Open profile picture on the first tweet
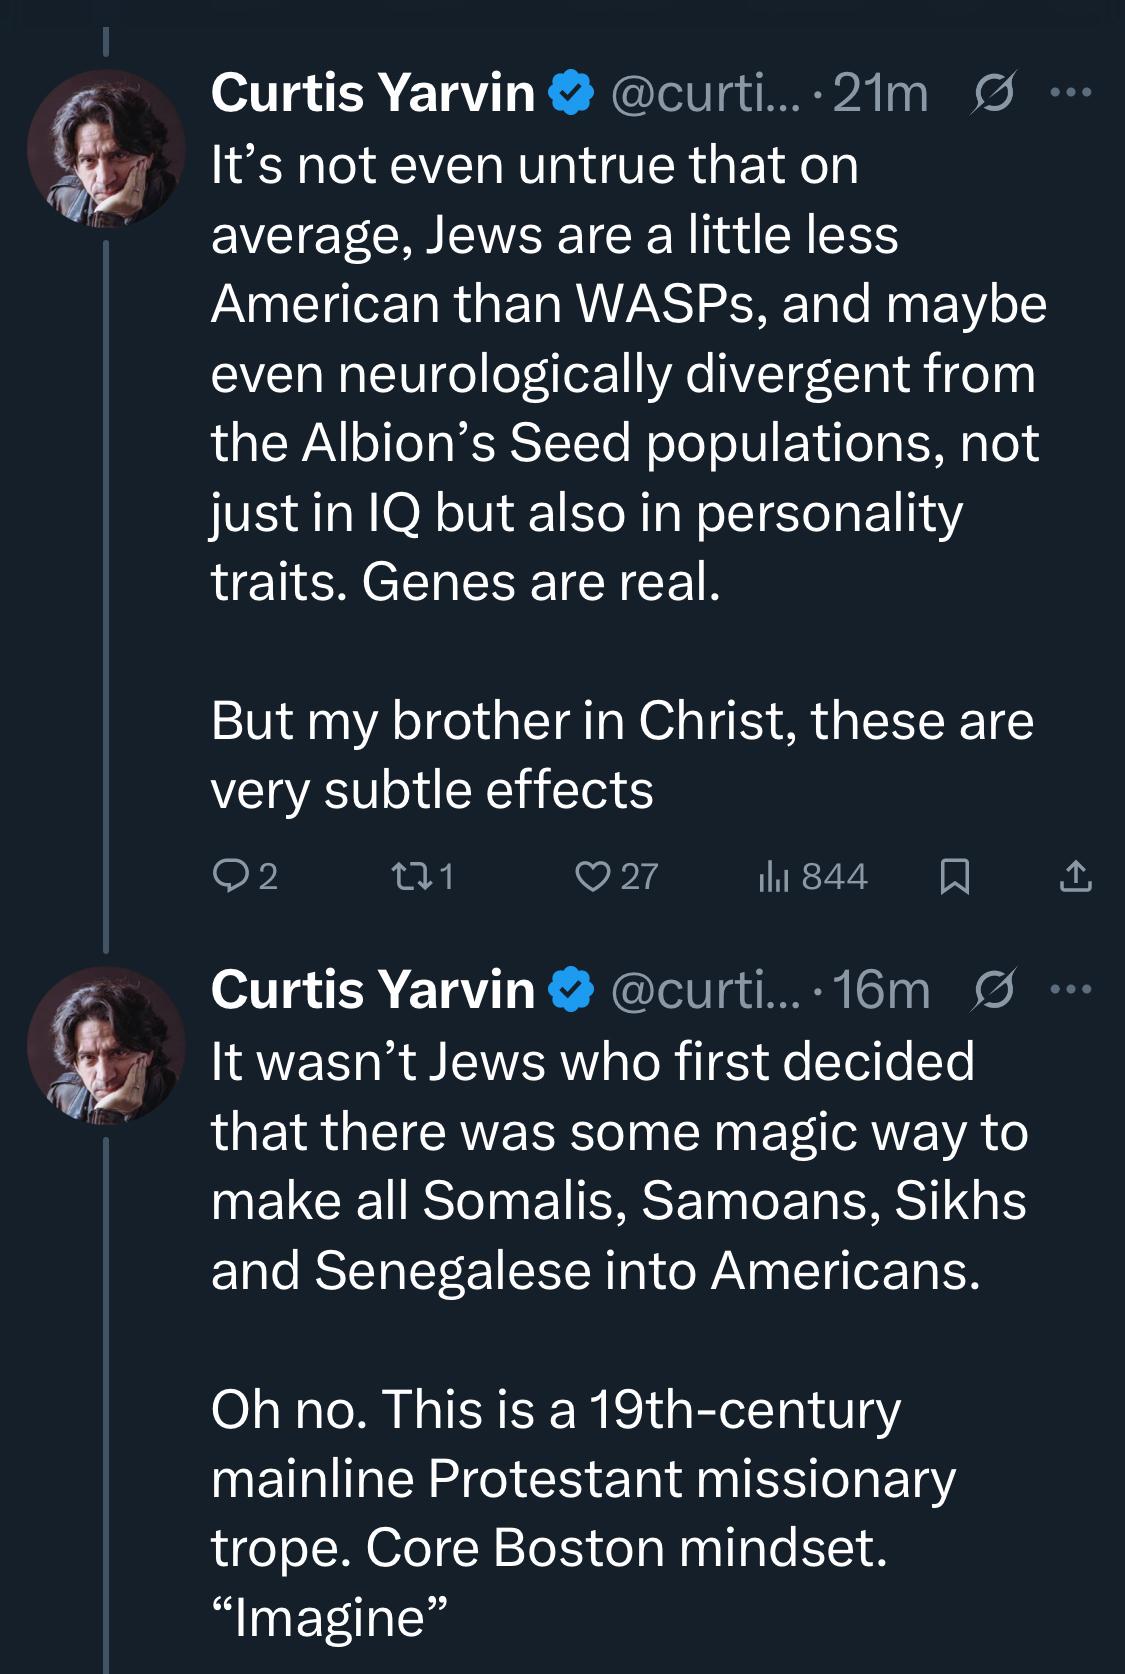Screen dimensions: 1125x1674 tap(106, 149)
